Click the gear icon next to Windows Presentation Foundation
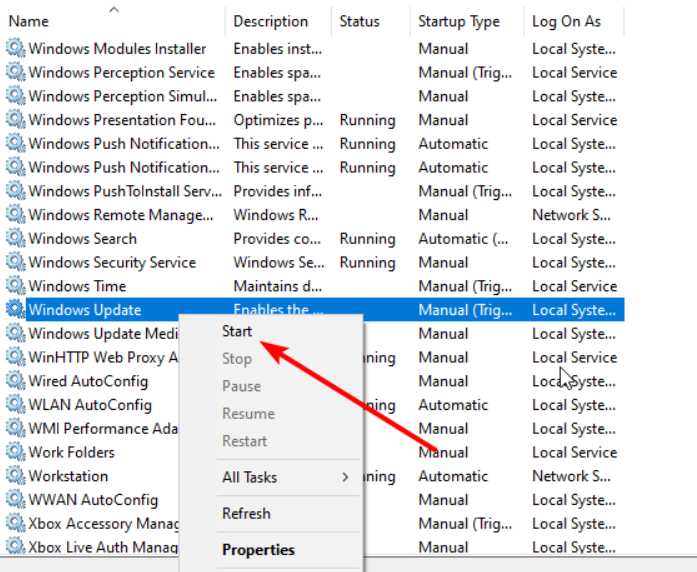Image resolution: width=697 pixels, height=572 pixels. point(15,120)
